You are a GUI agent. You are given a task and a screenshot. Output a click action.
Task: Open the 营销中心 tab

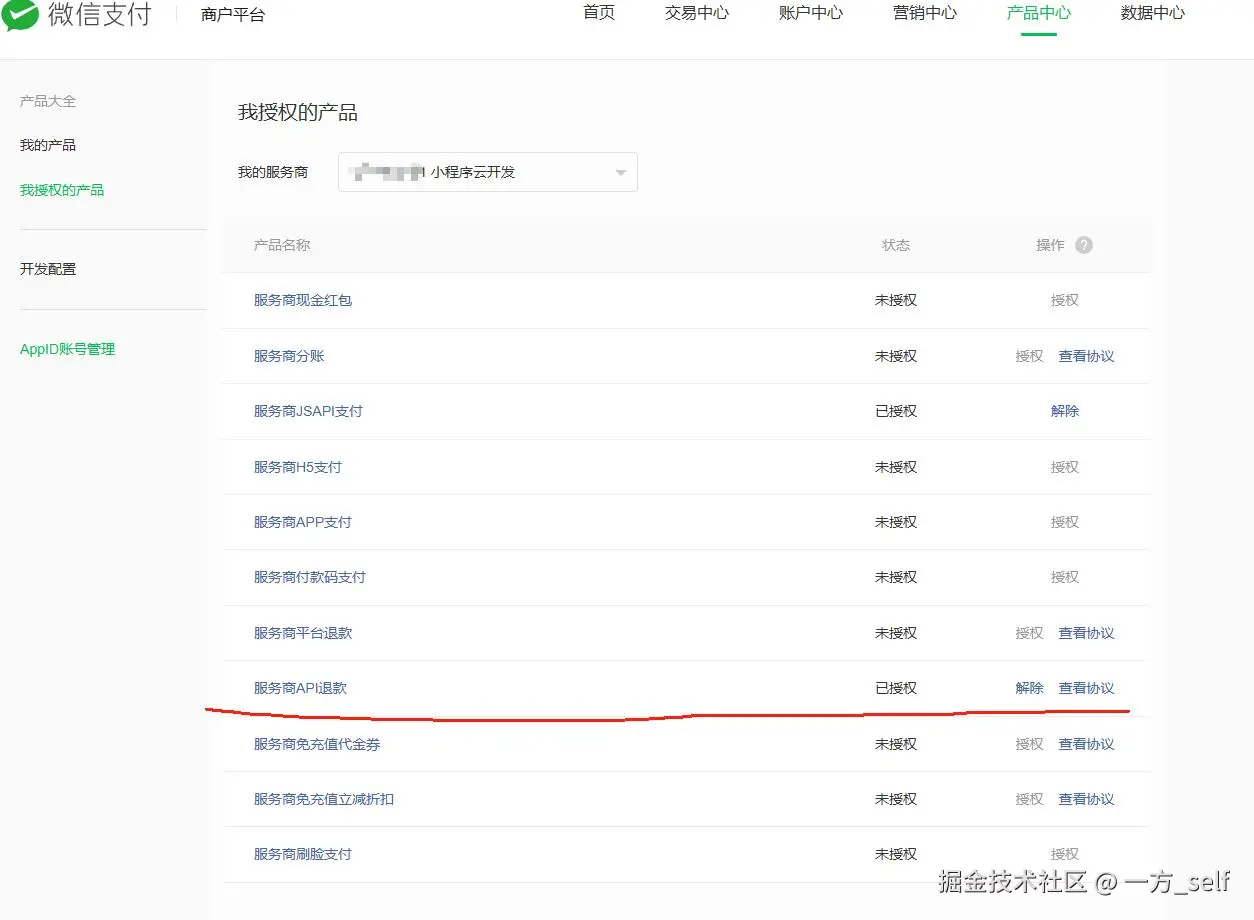click(925, 13)
